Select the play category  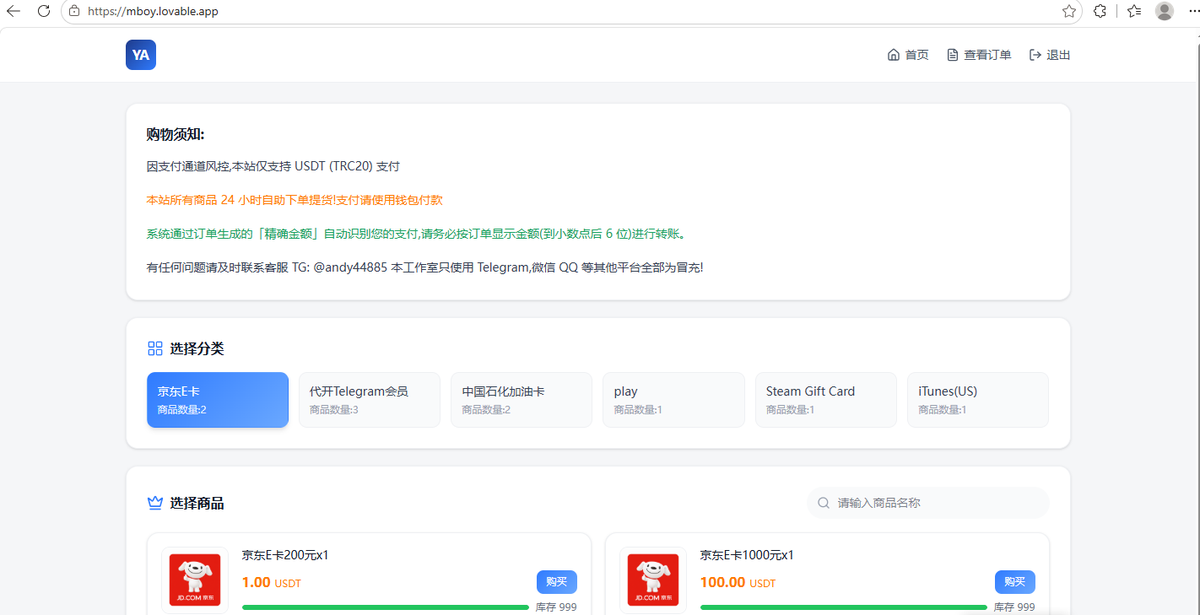click(674, 400)
